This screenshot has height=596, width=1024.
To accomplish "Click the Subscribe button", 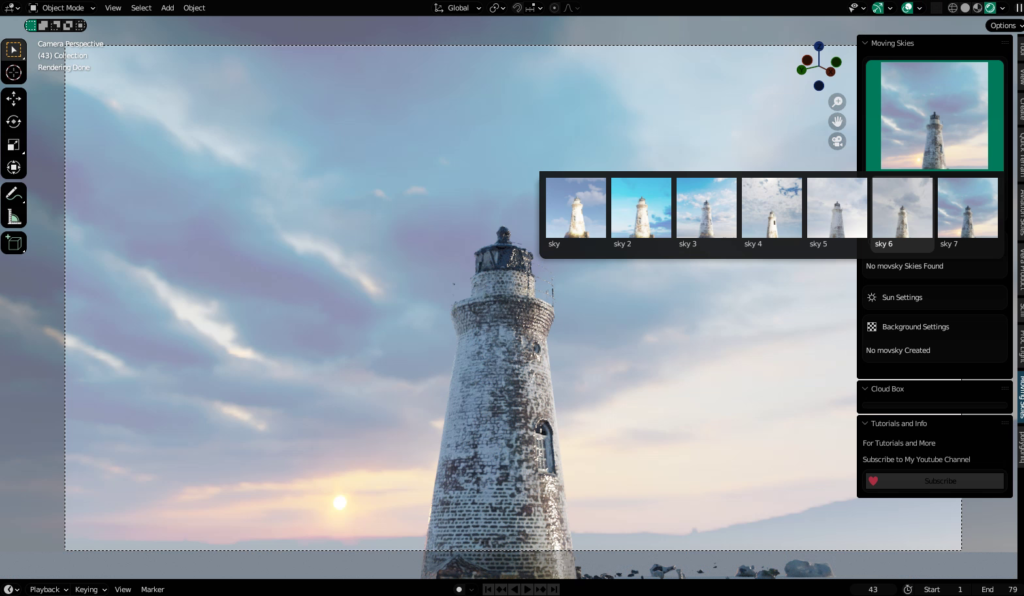I will [x=935, y=481].
